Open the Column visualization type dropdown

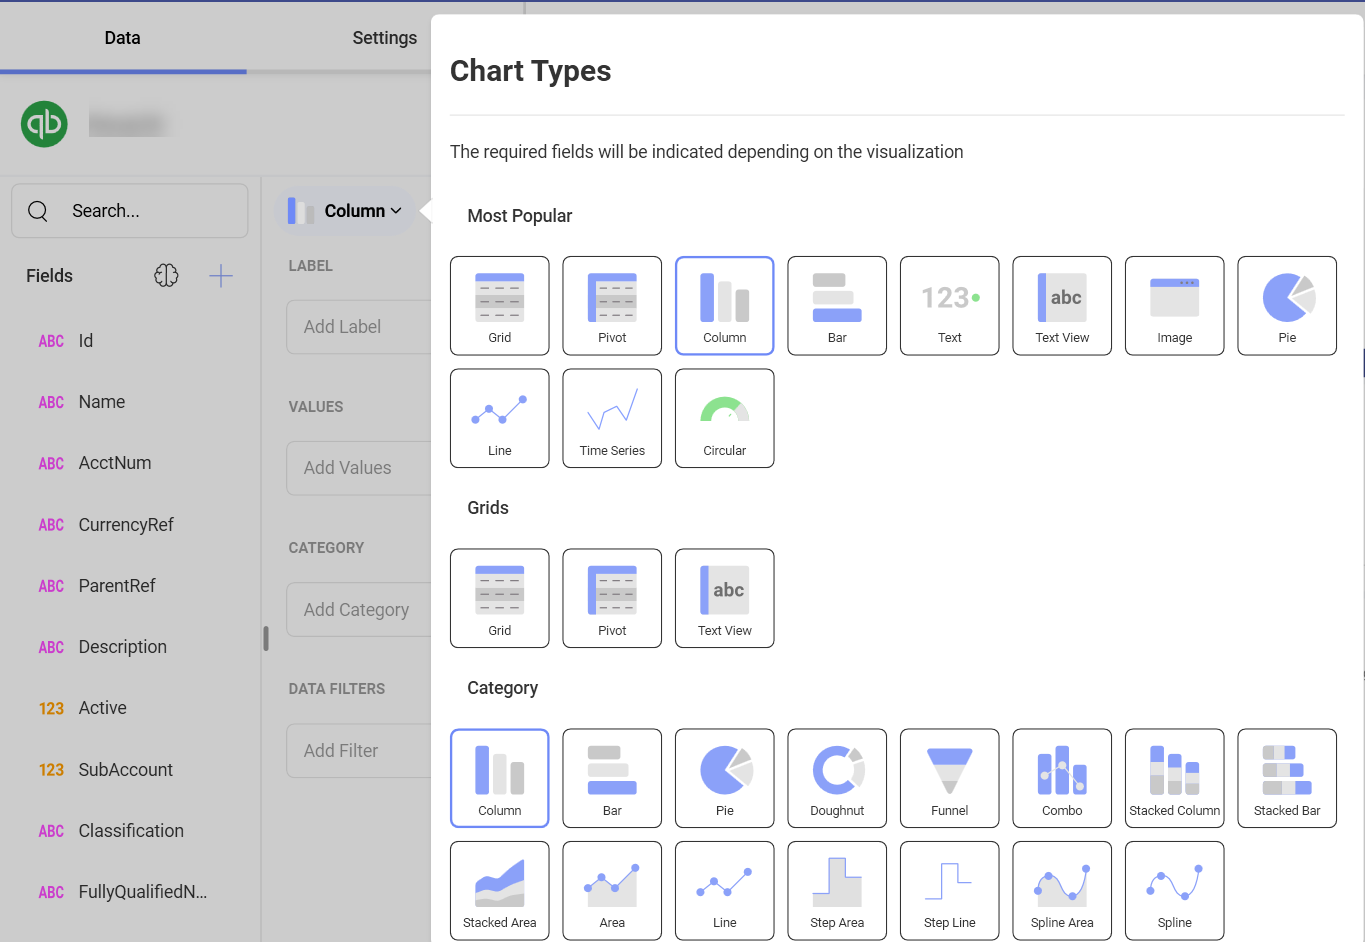(345, 211)
